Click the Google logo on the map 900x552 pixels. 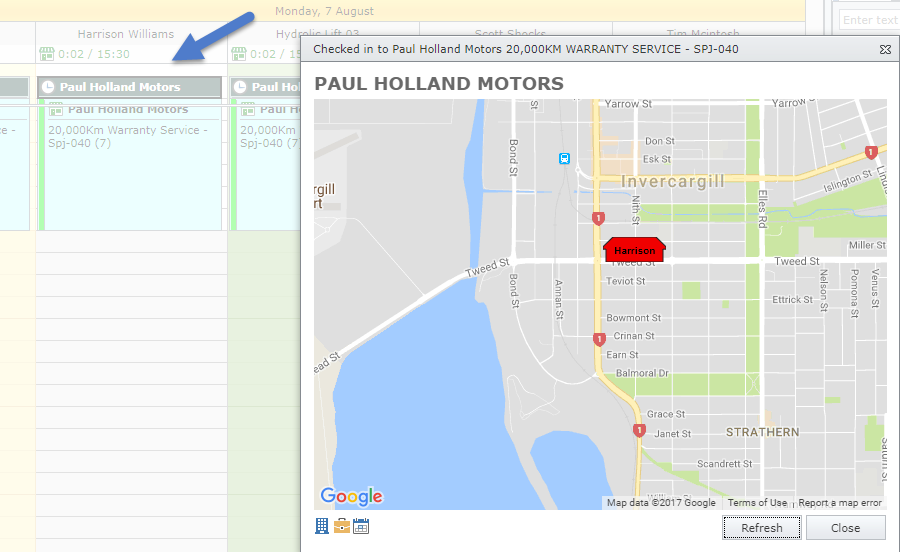tap(351, 496)
